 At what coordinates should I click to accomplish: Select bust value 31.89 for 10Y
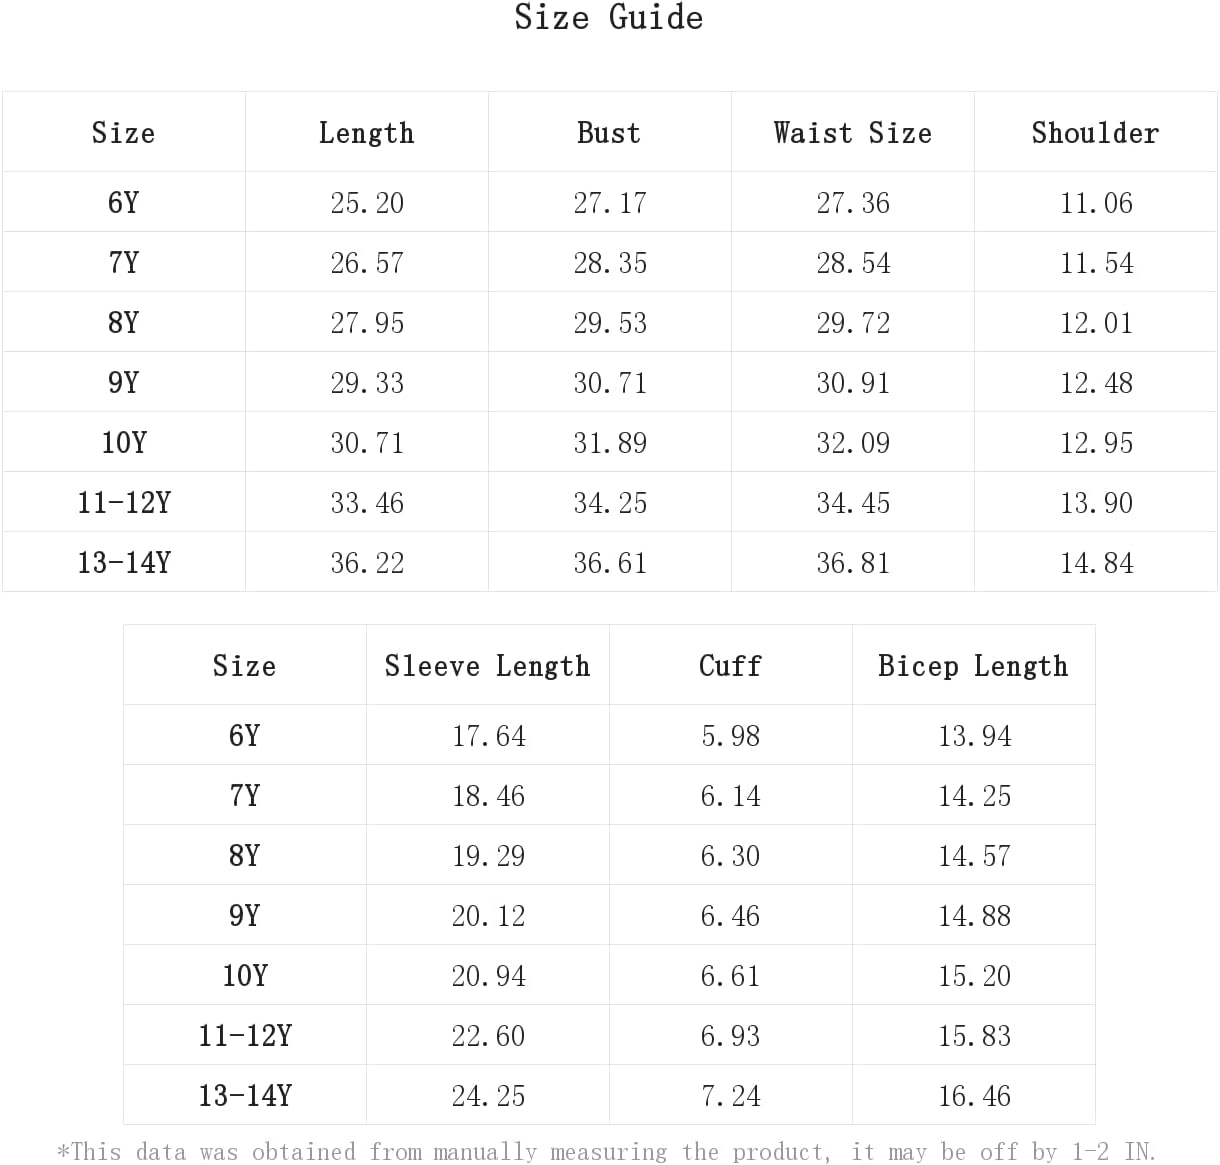(610, 443)
